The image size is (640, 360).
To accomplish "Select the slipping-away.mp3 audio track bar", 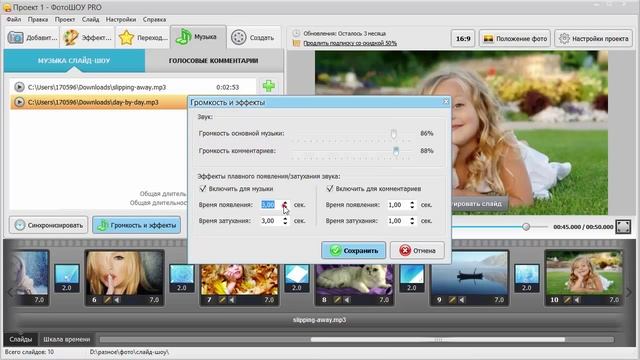I will click(x=319, y=320).
